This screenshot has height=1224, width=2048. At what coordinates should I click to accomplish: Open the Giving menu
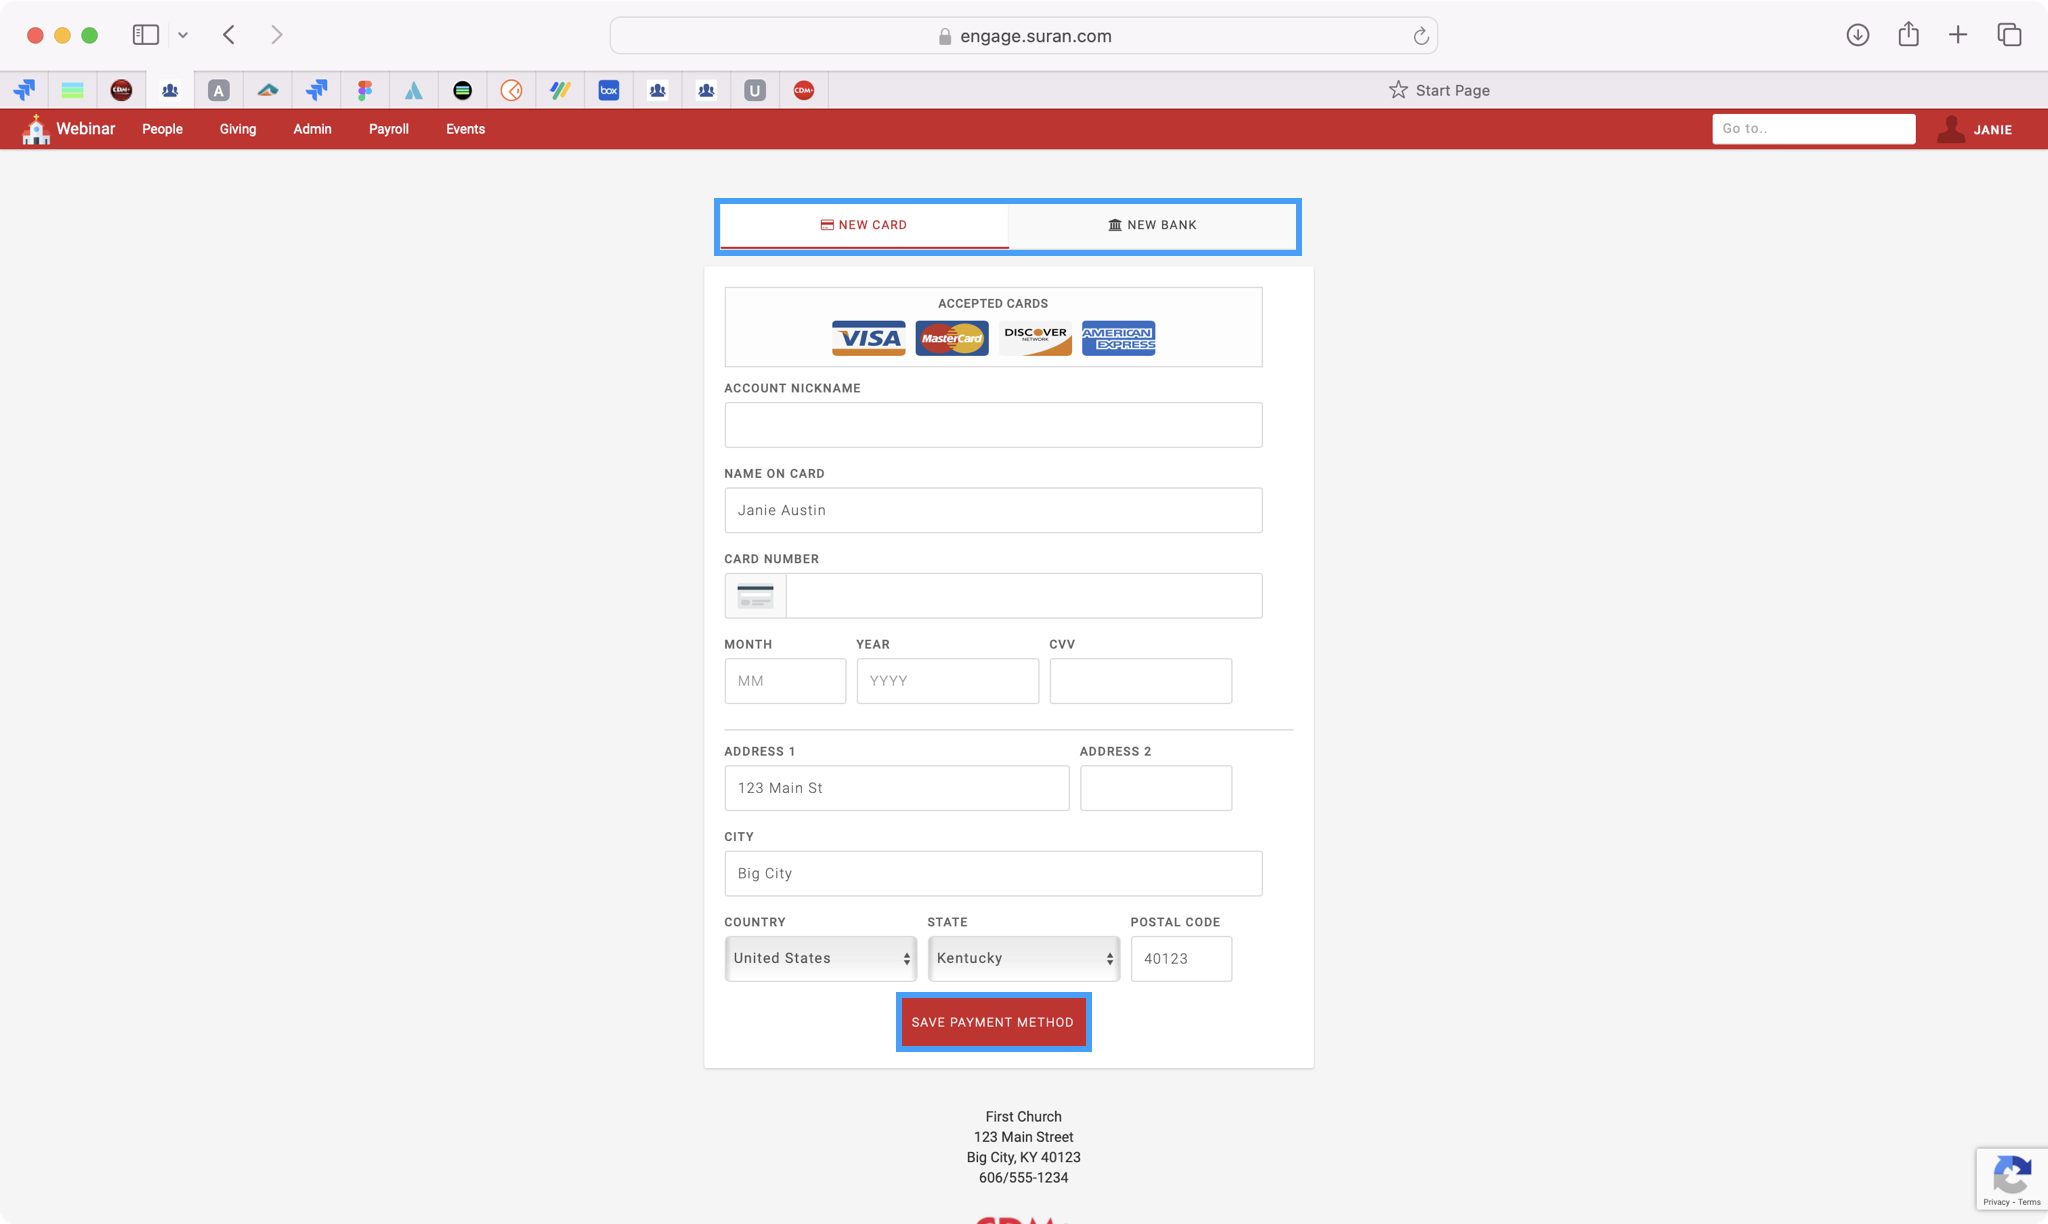(x=238, y=129)
